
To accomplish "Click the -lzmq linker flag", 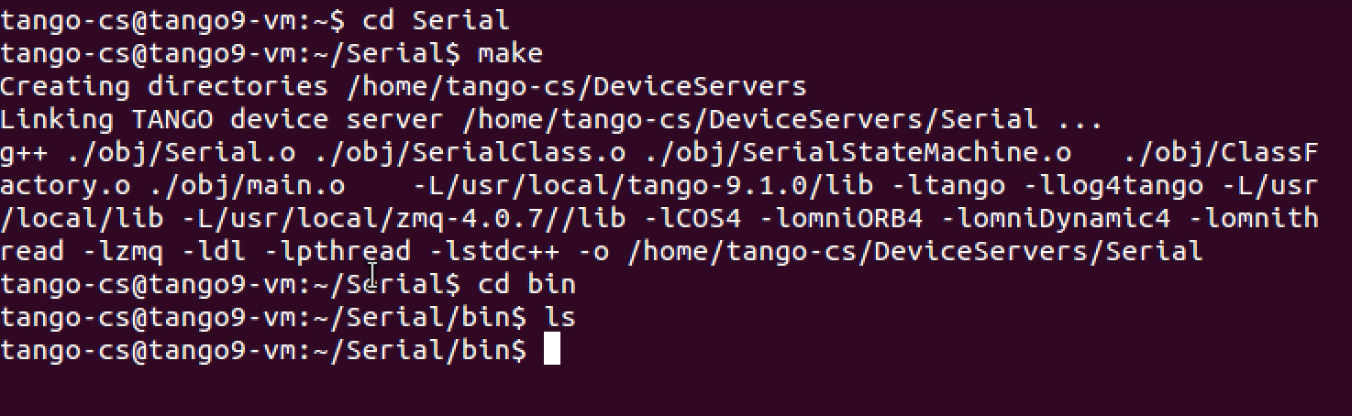I will tap(124, 252).
